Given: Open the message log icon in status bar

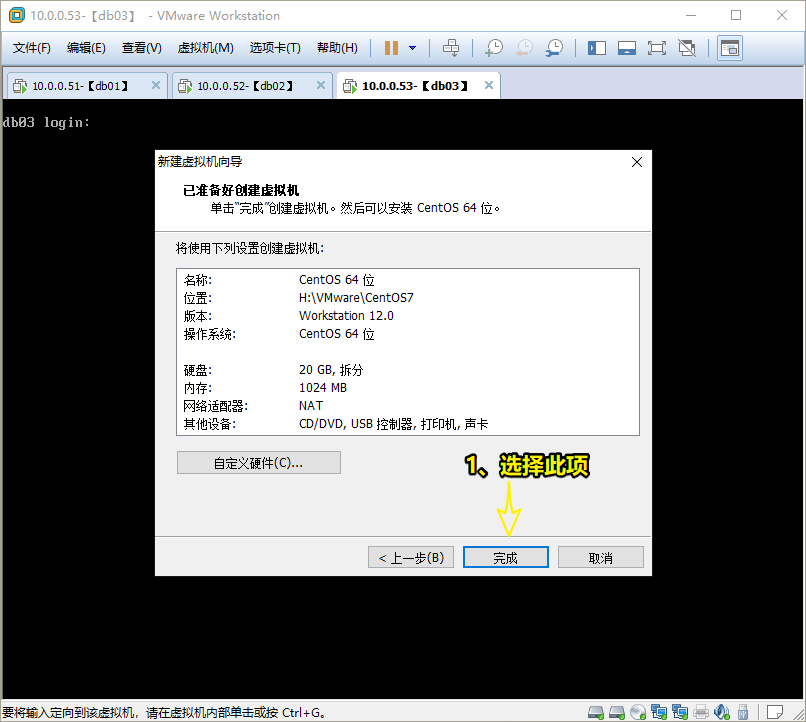Looking at the screenshot, I should coord(775,712).
